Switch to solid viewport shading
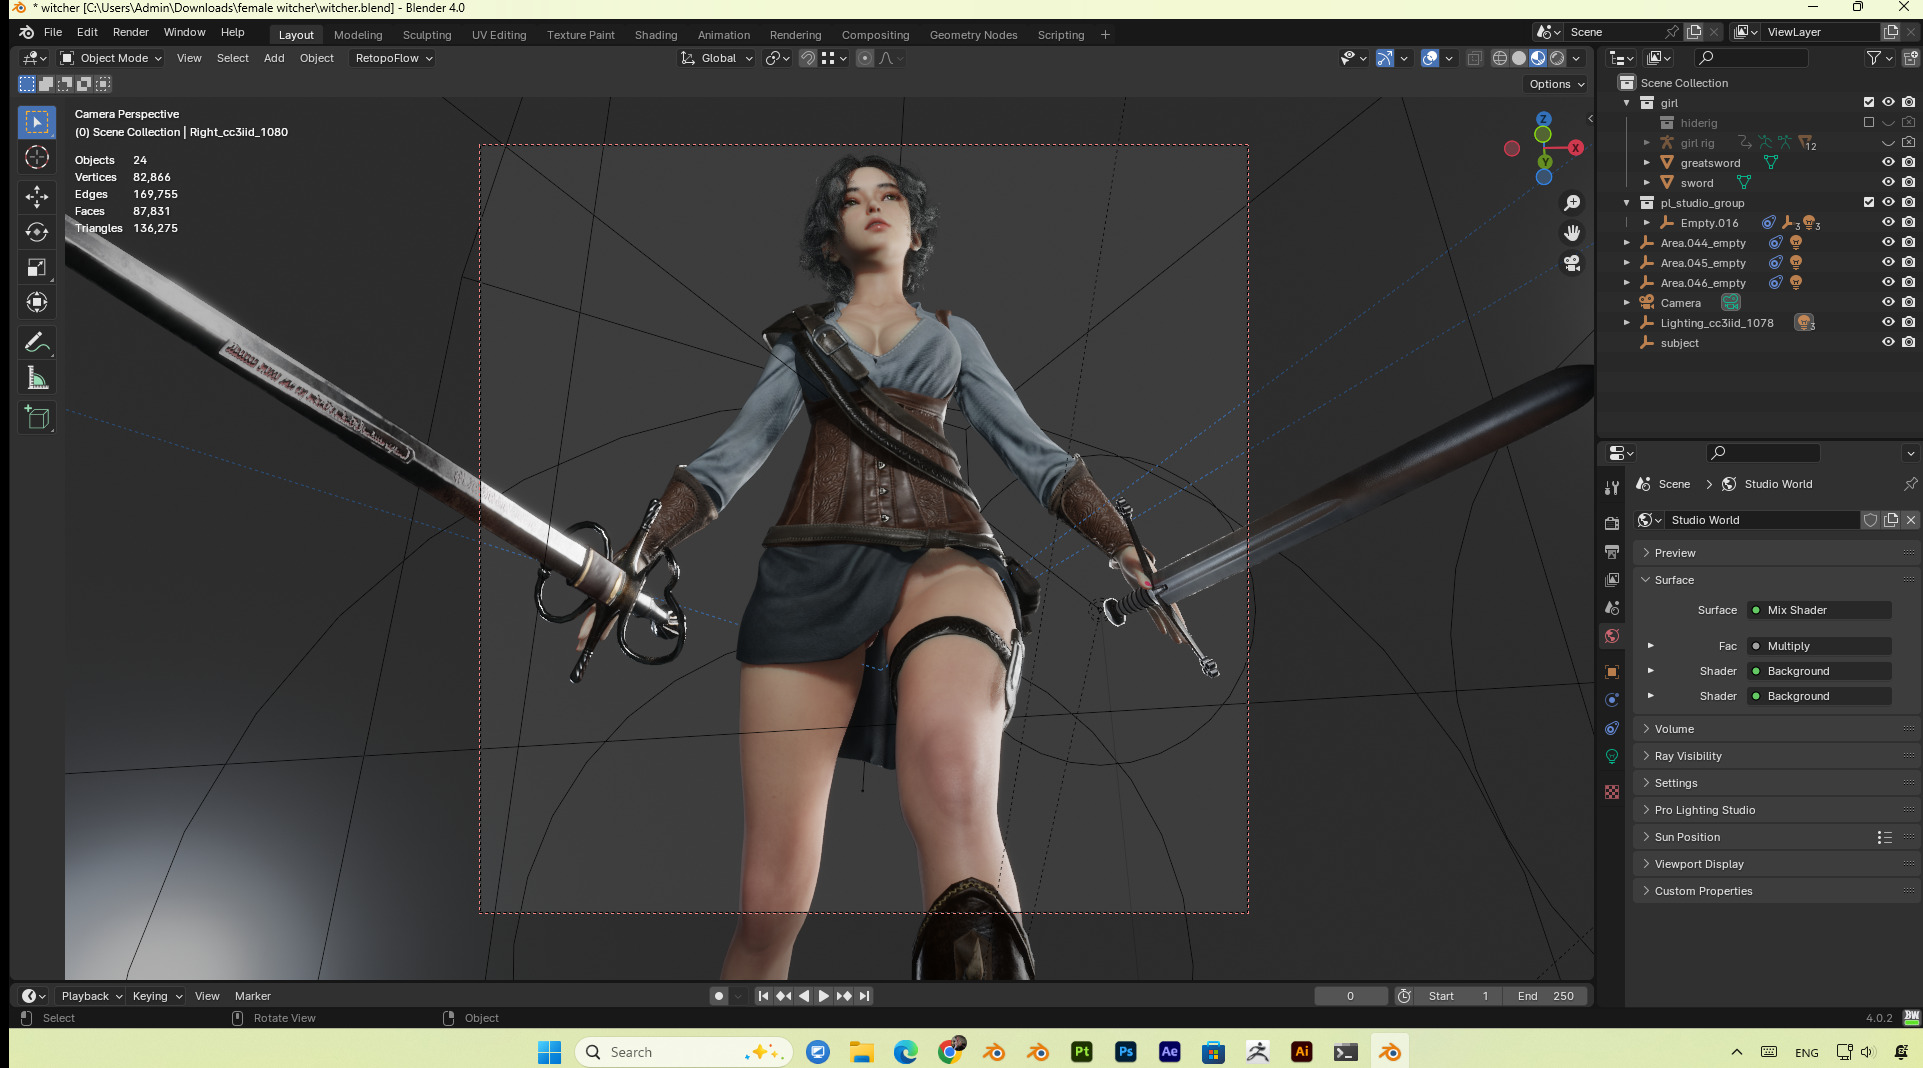This screenshot has width=1923, height=1068. (x=1519, y=58)
